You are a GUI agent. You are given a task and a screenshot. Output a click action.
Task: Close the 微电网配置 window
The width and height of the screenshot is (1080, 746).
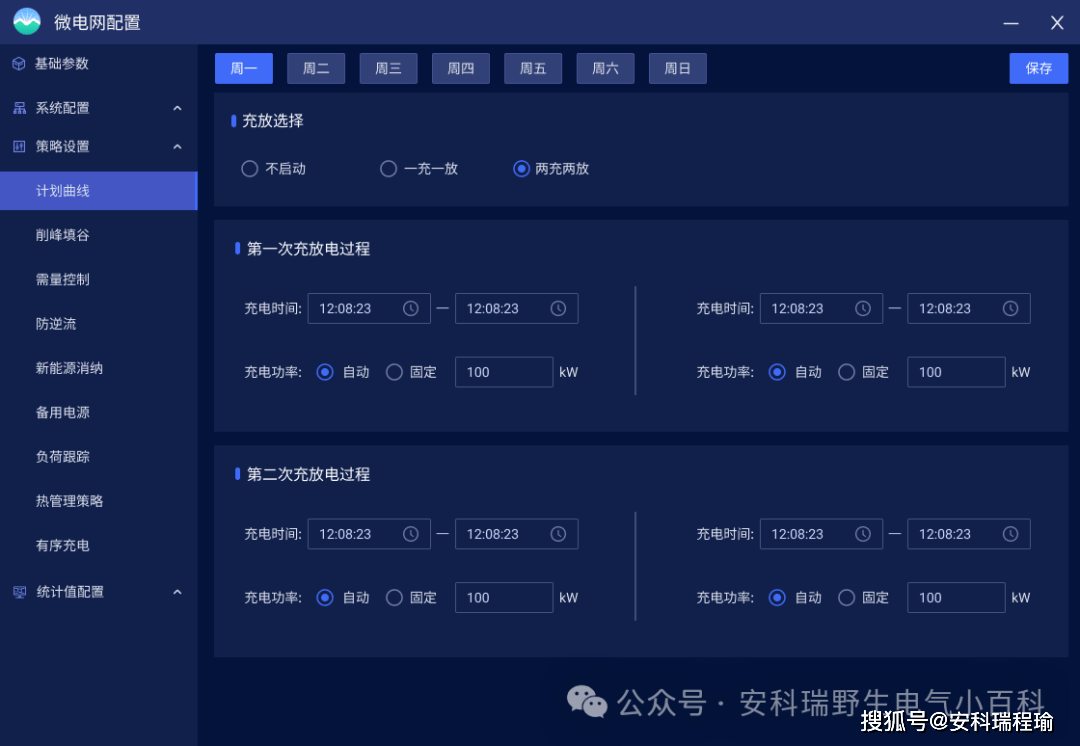[1057, 23]
